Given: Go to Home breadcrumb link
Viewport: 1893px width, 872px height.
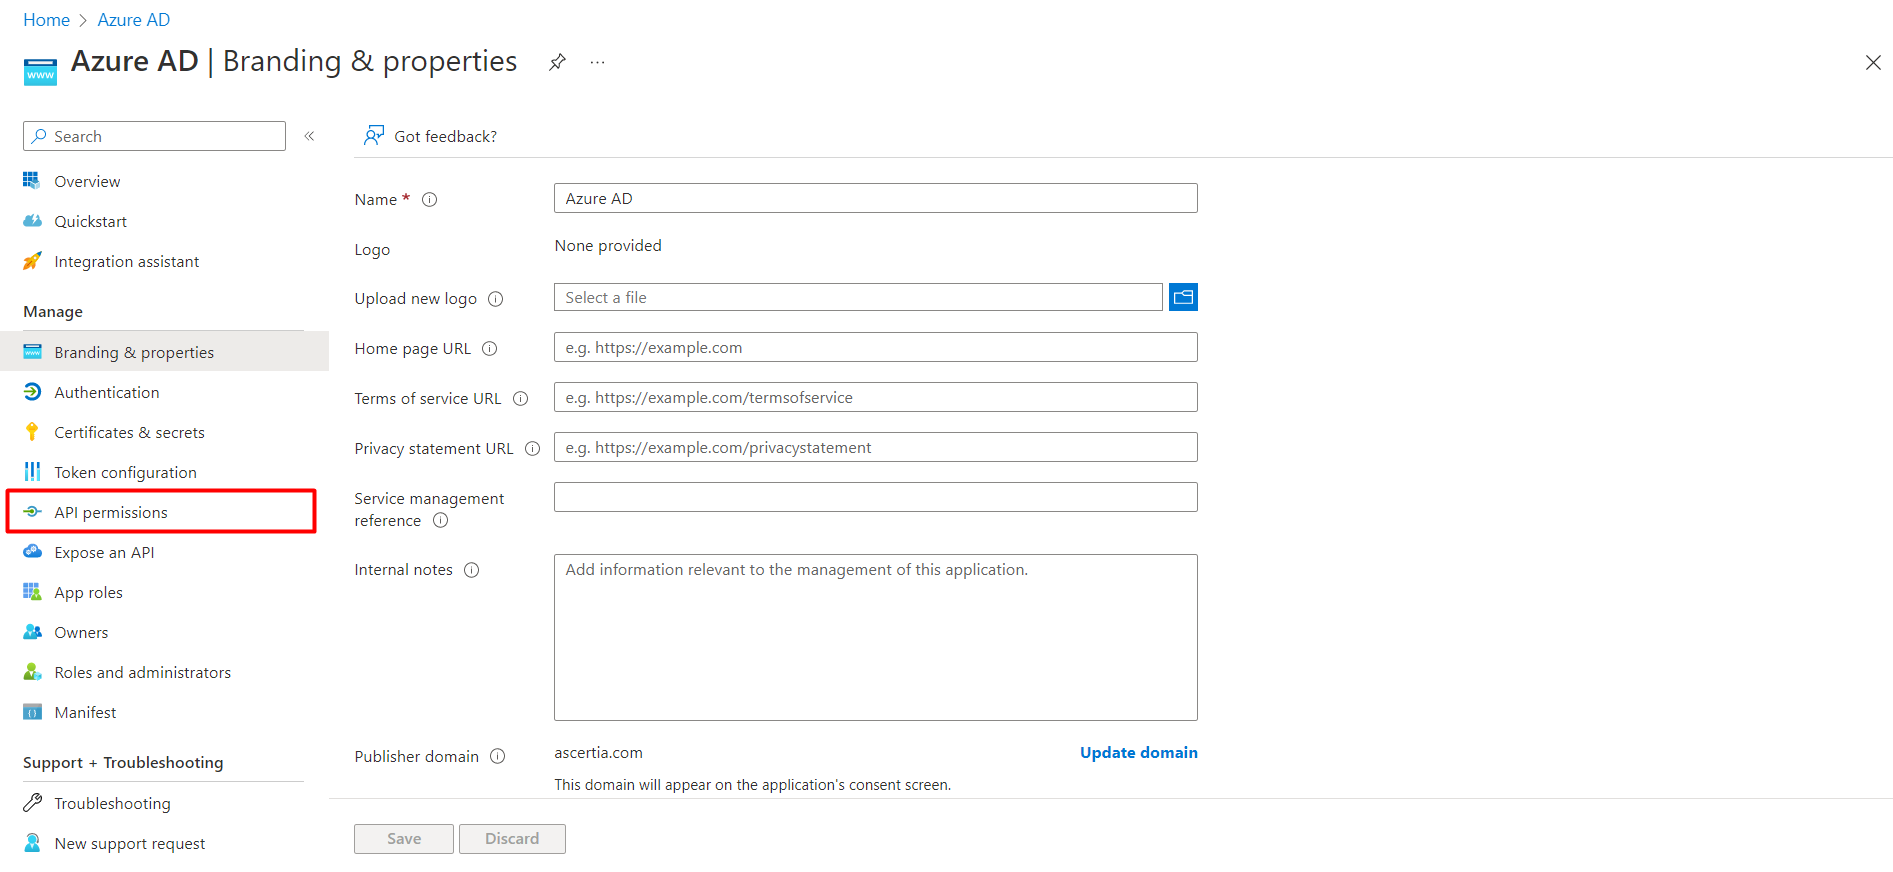Looking at the screenshot, I should point(46,20).
